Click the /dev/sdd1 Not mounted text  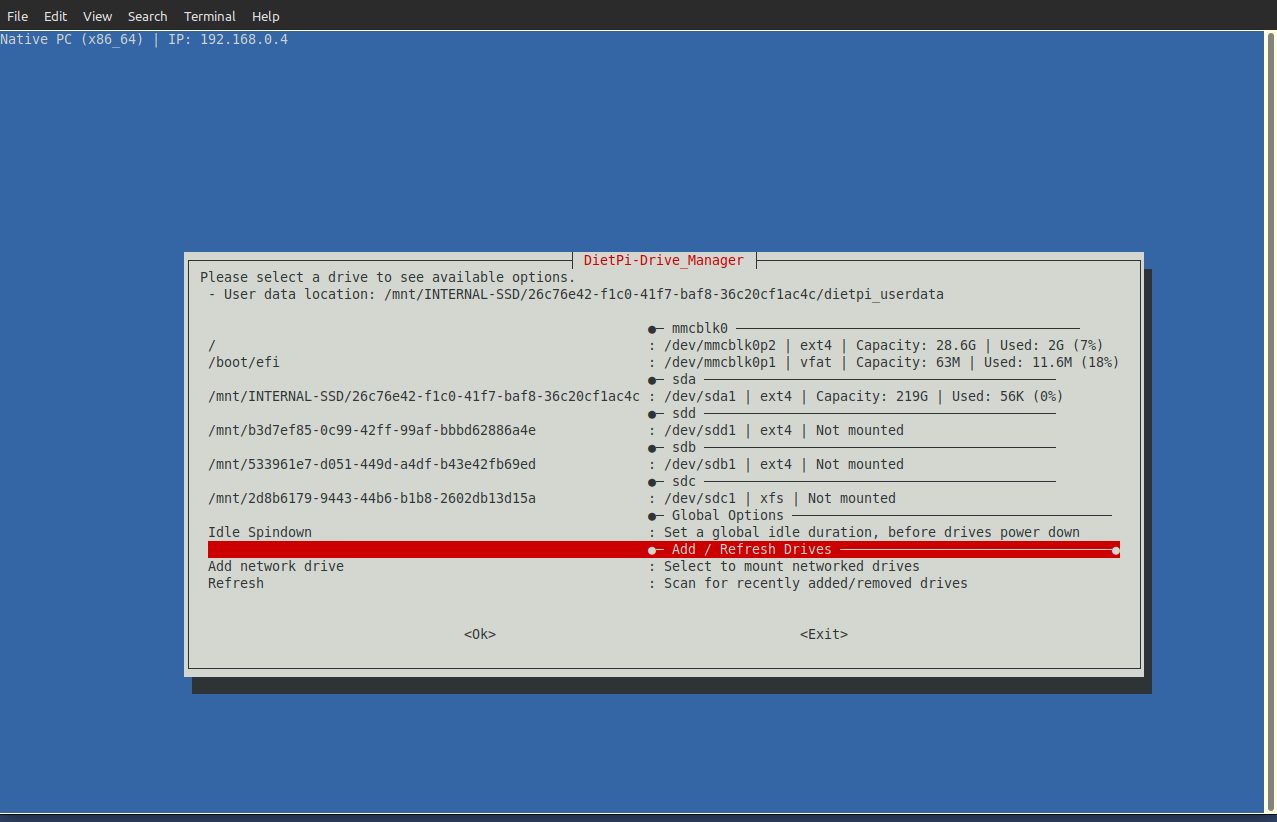point(784,430)
